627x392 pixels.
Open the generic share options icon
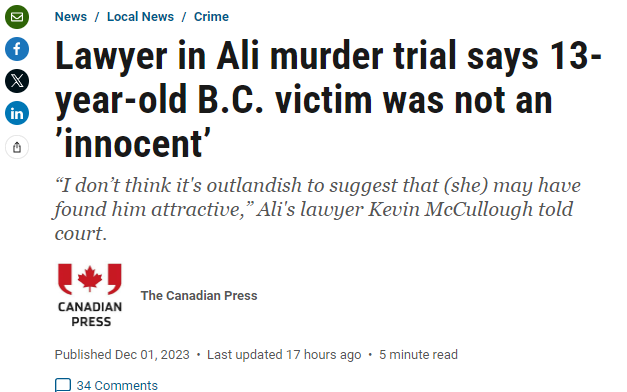pos(17,147)
